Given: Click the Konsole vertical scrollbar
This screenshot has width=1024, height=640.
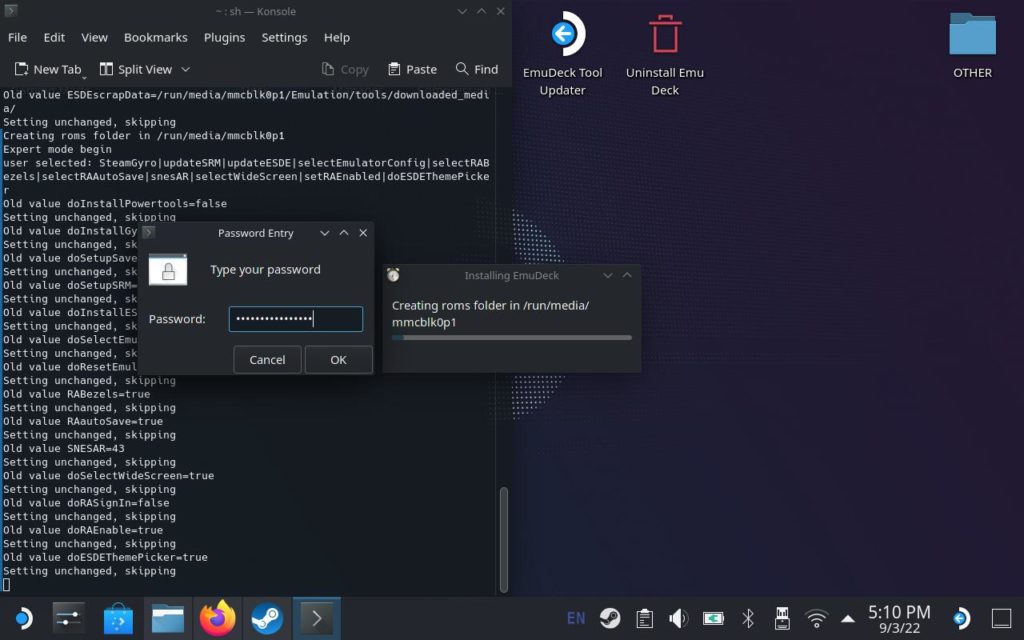Looking at the screenshot, I should click(x=504, y=539).
